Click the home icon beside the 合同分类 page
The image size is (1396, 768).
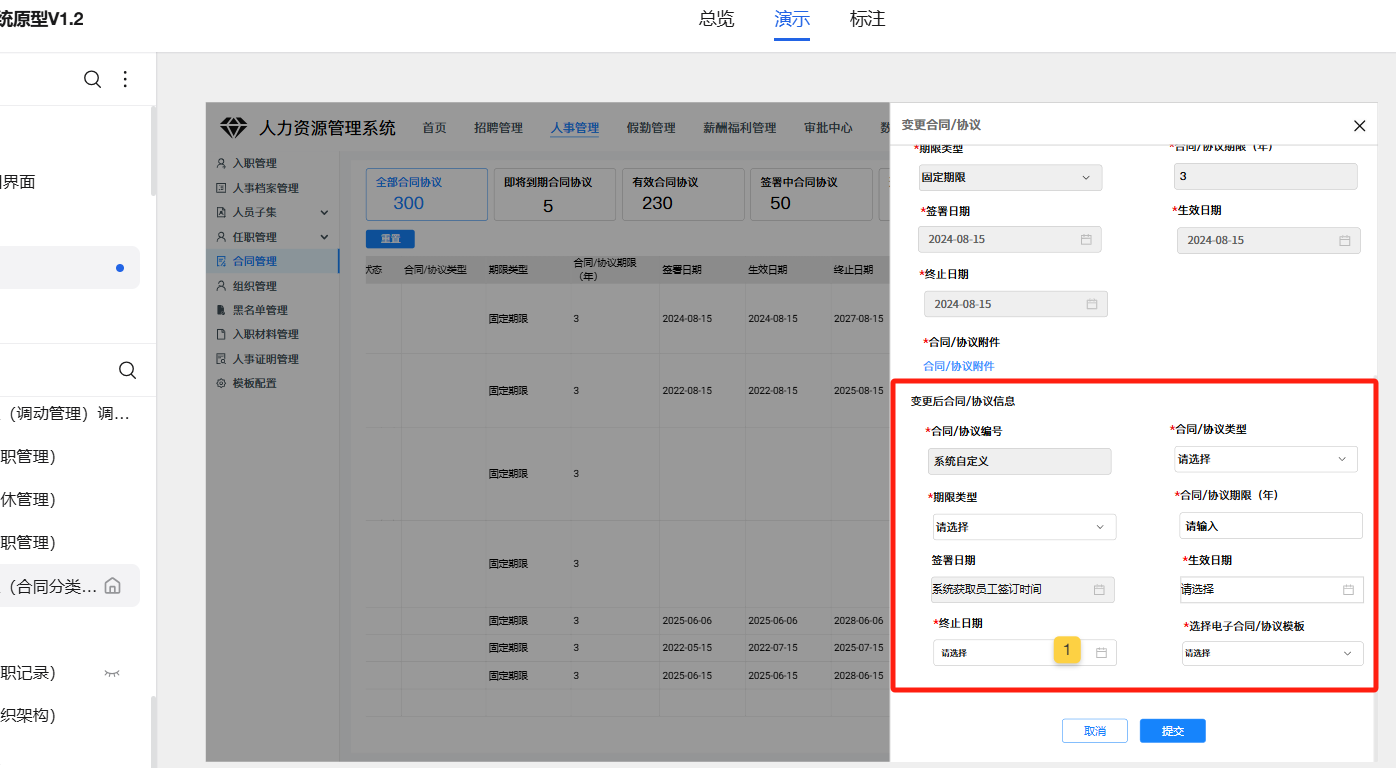113,586
